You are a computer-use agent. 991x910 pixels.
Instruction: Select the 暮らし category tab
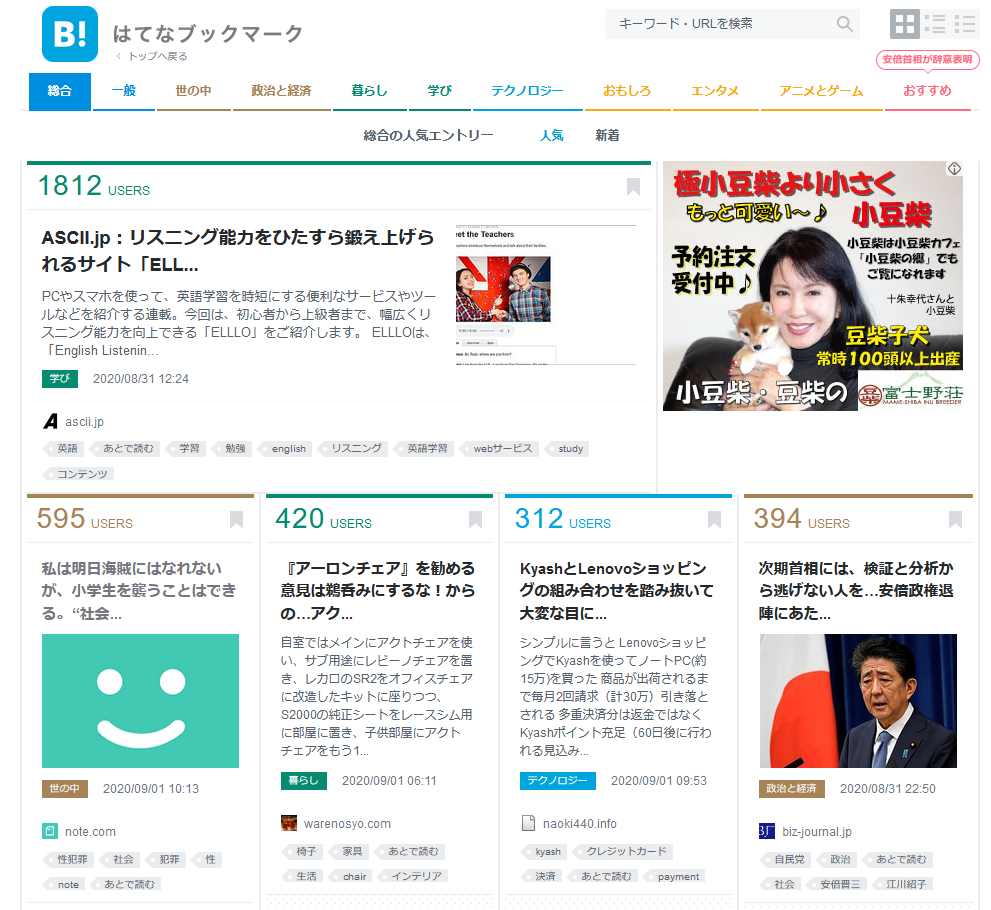tap(369, 91)
